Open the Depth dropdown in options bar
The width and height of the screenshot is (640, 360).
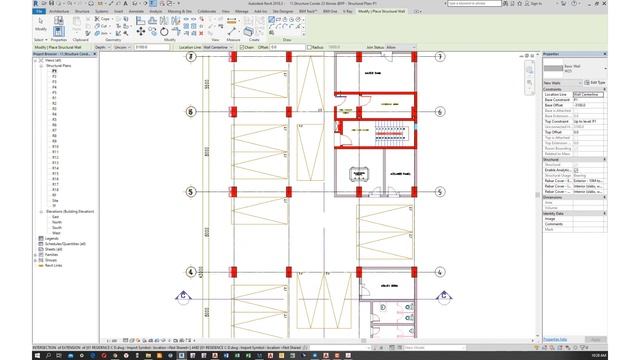[x=102, y=47]
